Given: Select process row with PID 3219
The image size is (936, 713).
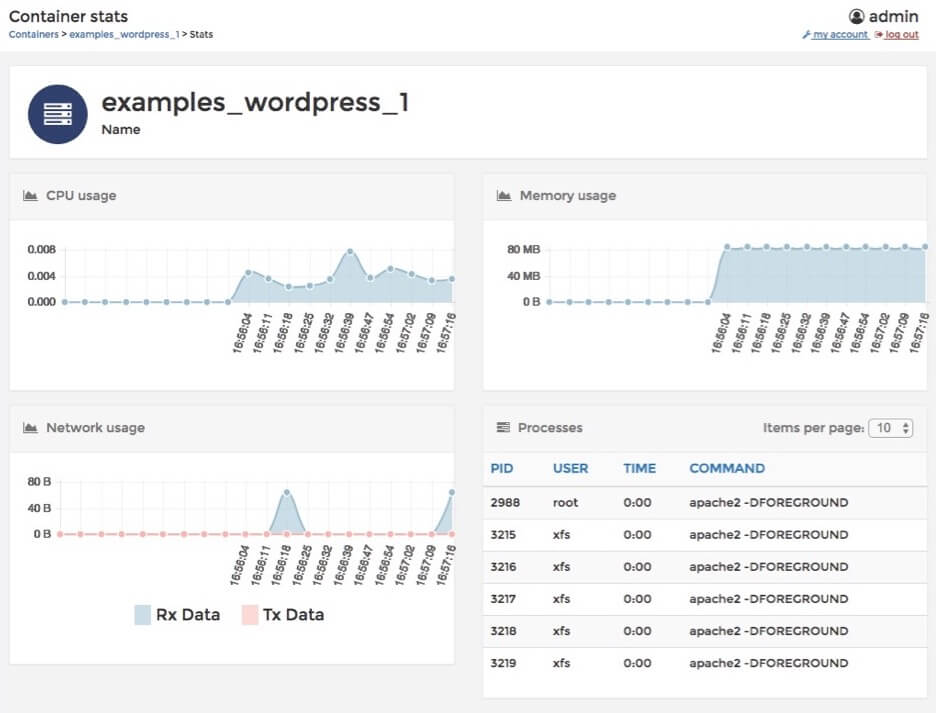Looking at the screenshot, I should (x=704, y=663).
